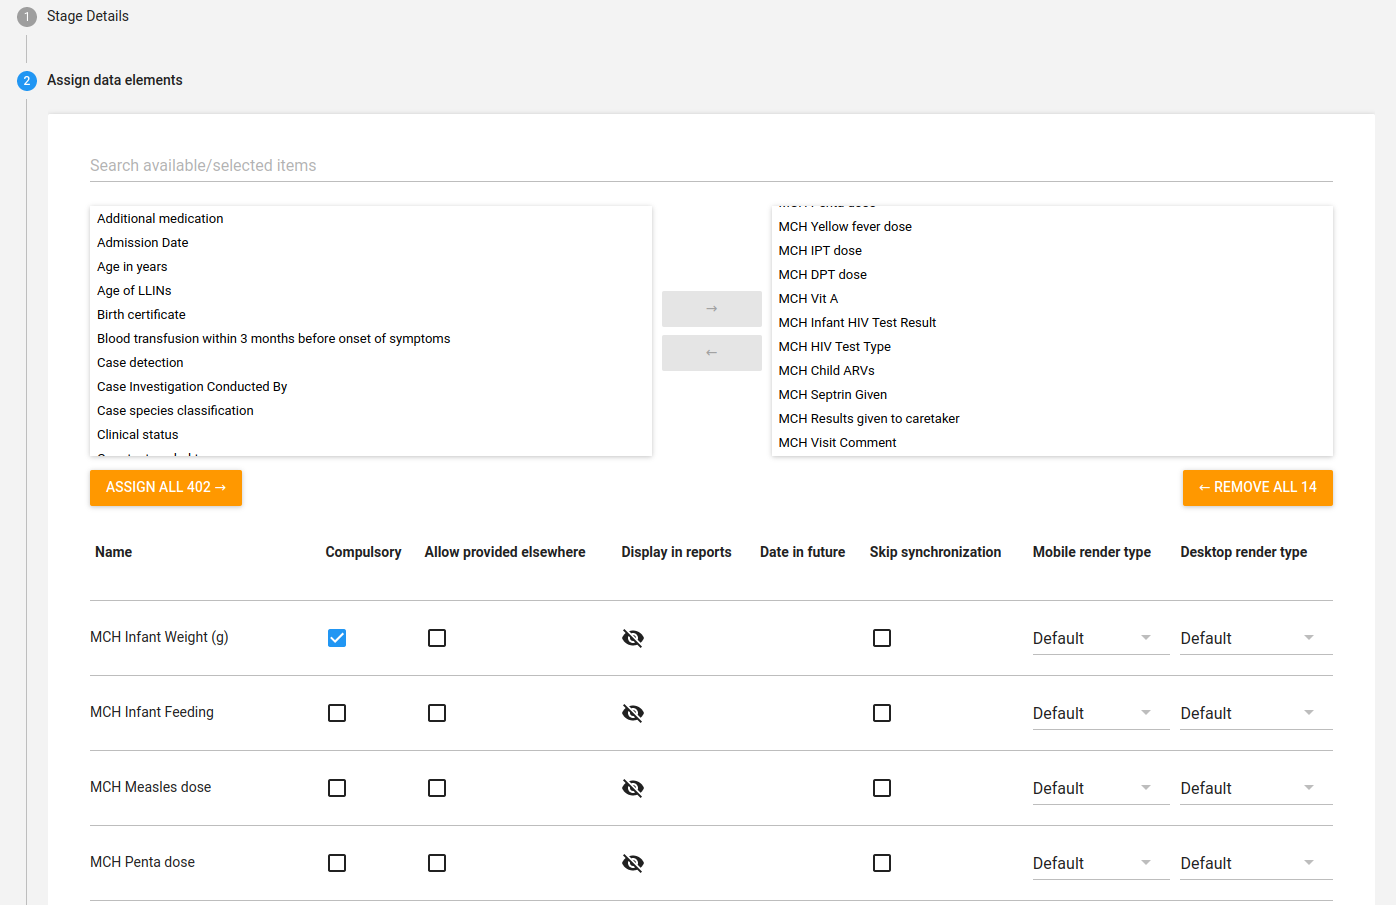
Task: Click the Compulsory column header
Action: click(363, 552)
